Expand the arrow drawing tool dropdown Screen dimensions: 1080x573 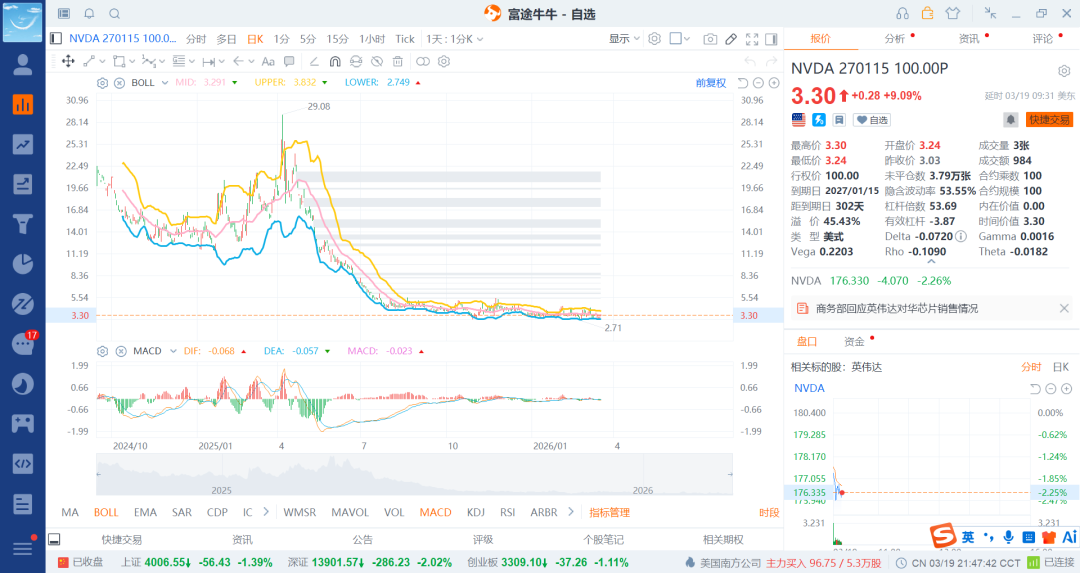251,61
